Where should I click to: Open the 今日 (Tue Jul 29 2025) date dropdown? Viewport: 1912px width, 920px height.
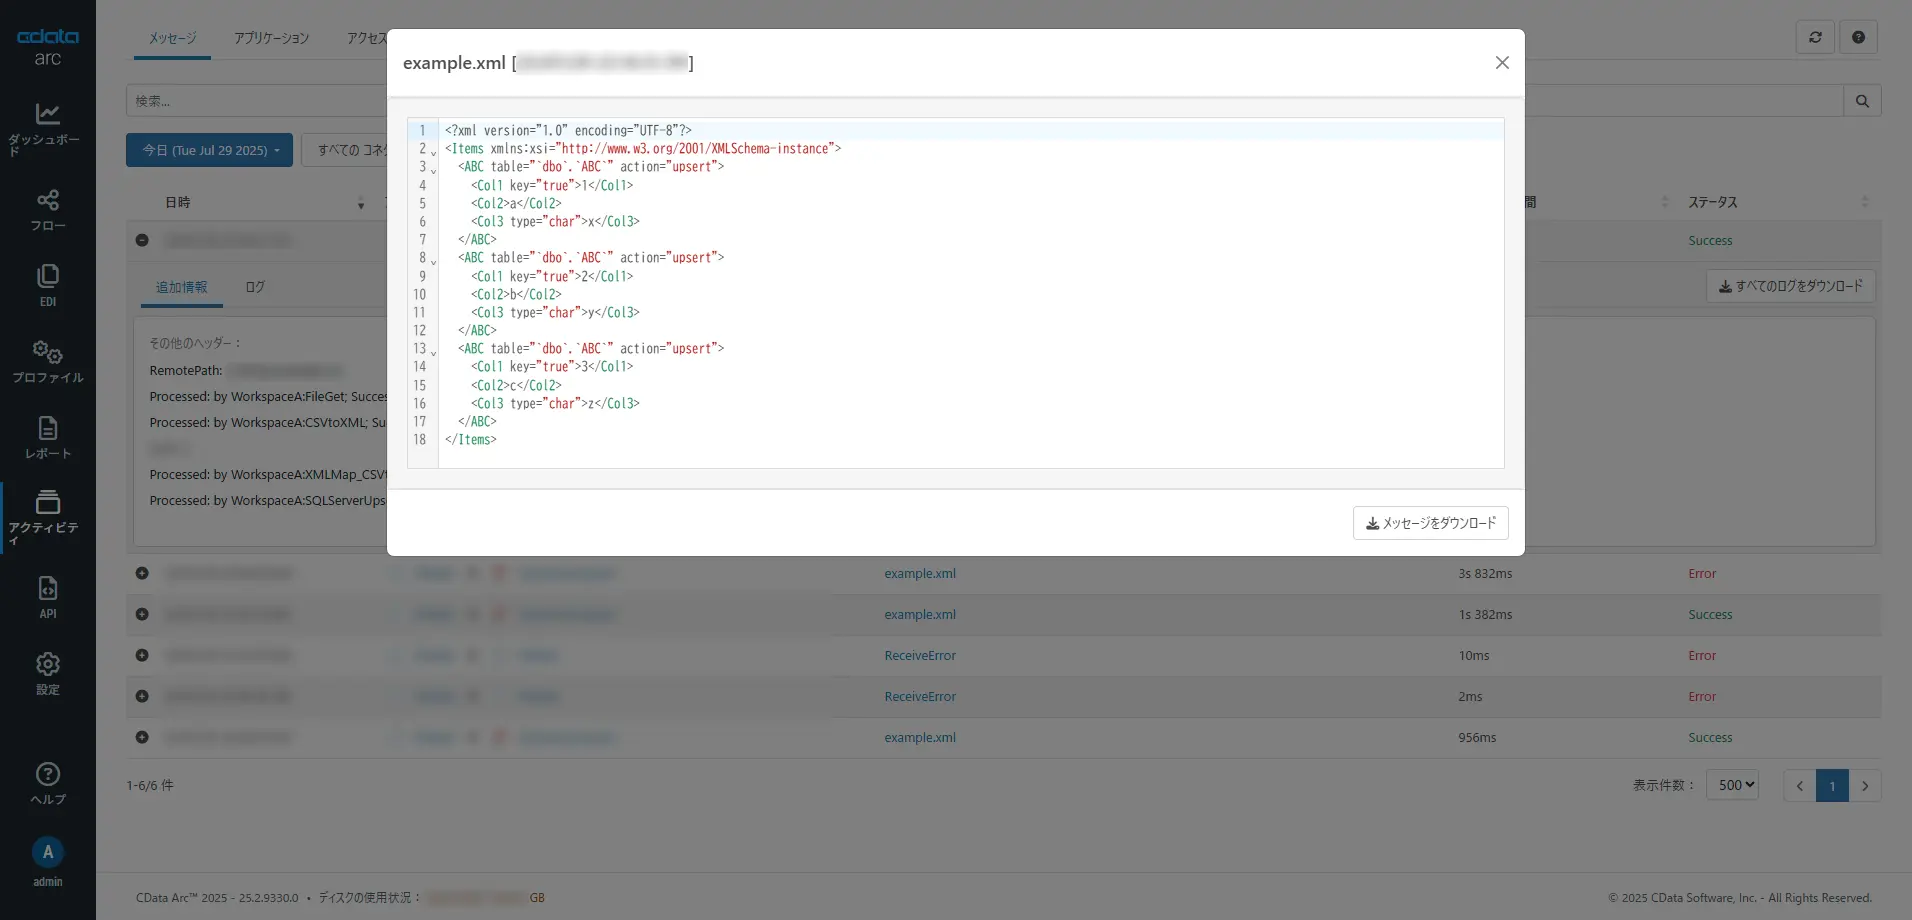(209, 150)
